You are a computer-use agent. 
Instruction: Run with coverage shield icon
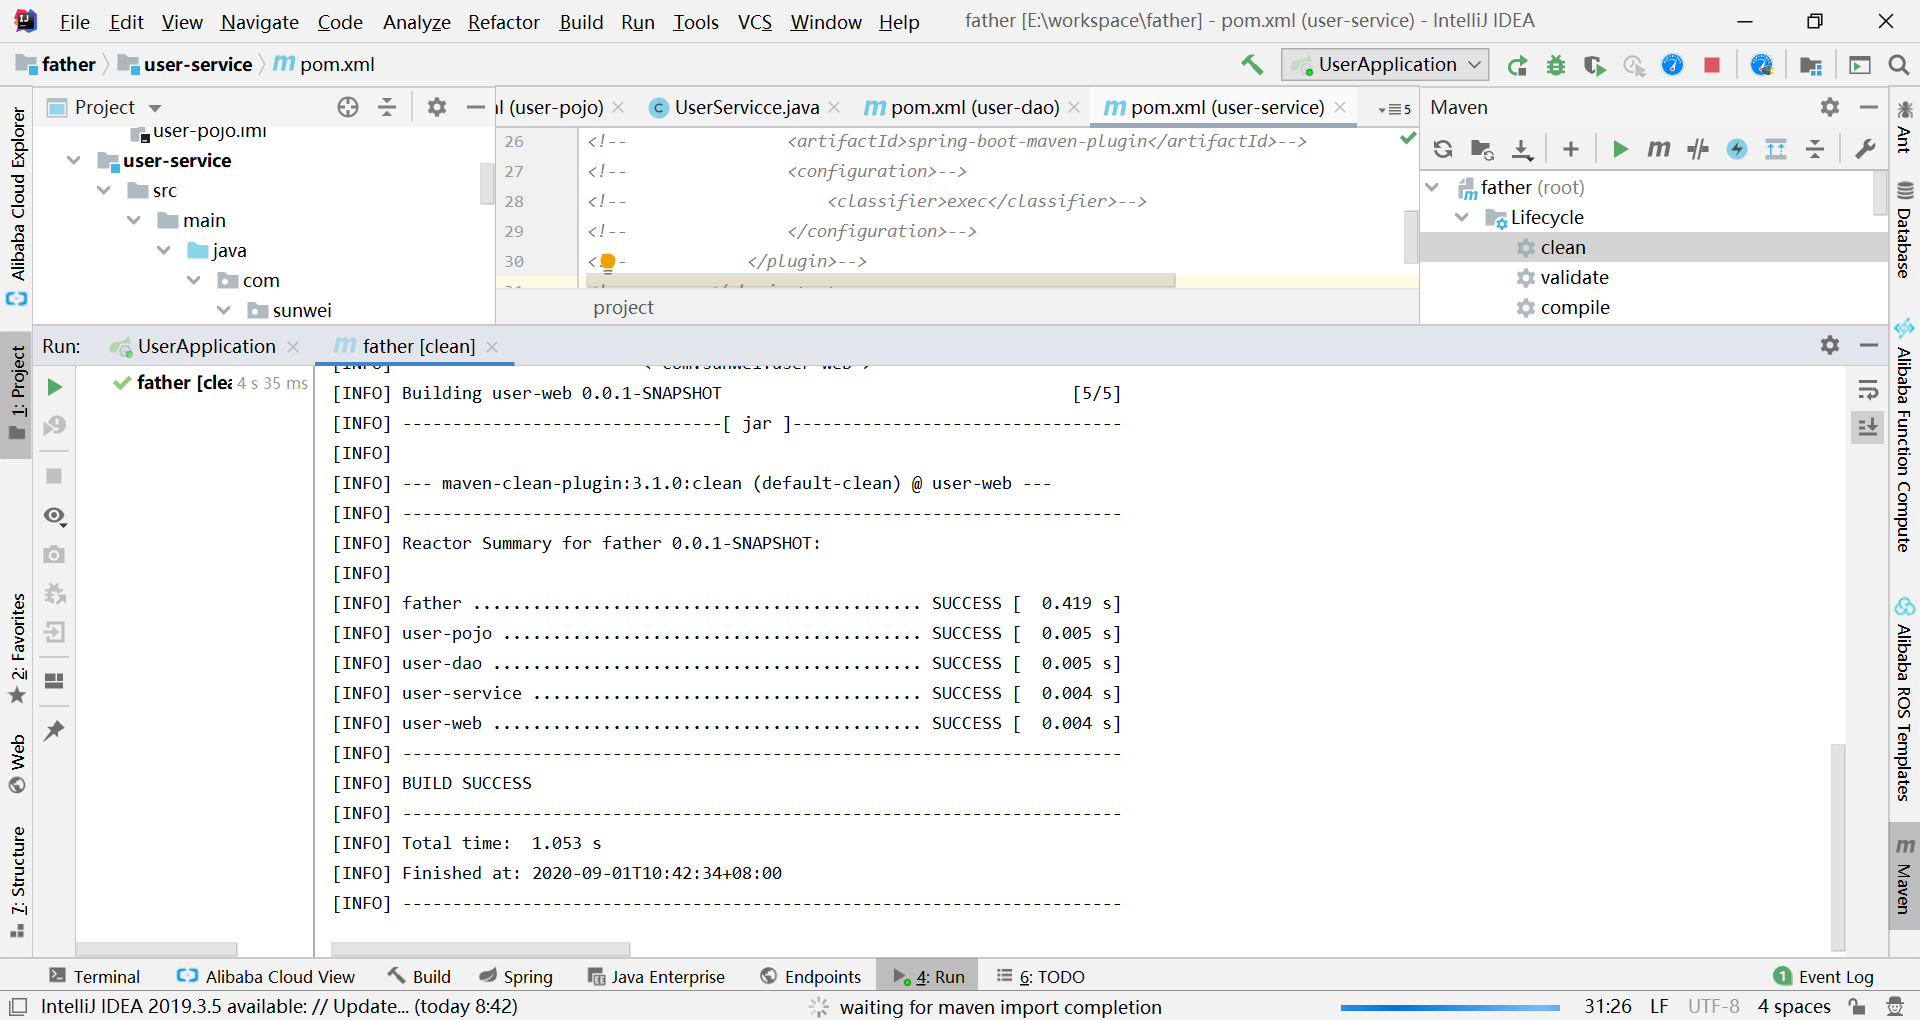tap(1595, 66)
